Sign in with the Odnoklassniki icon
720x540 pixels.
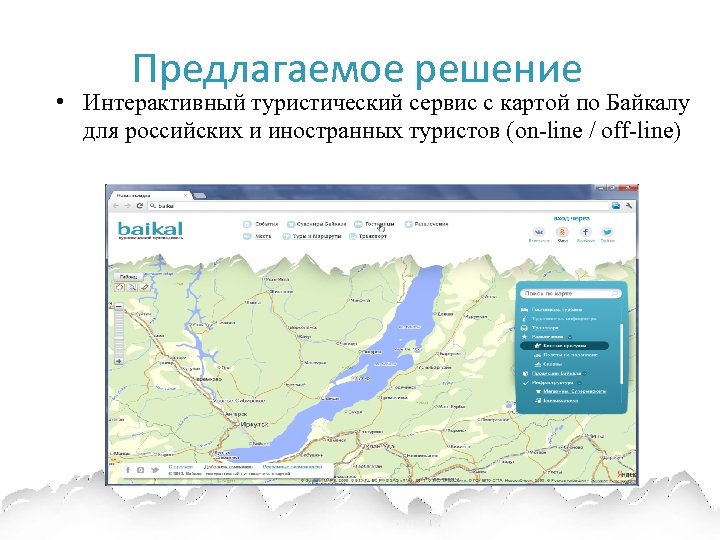562,232
